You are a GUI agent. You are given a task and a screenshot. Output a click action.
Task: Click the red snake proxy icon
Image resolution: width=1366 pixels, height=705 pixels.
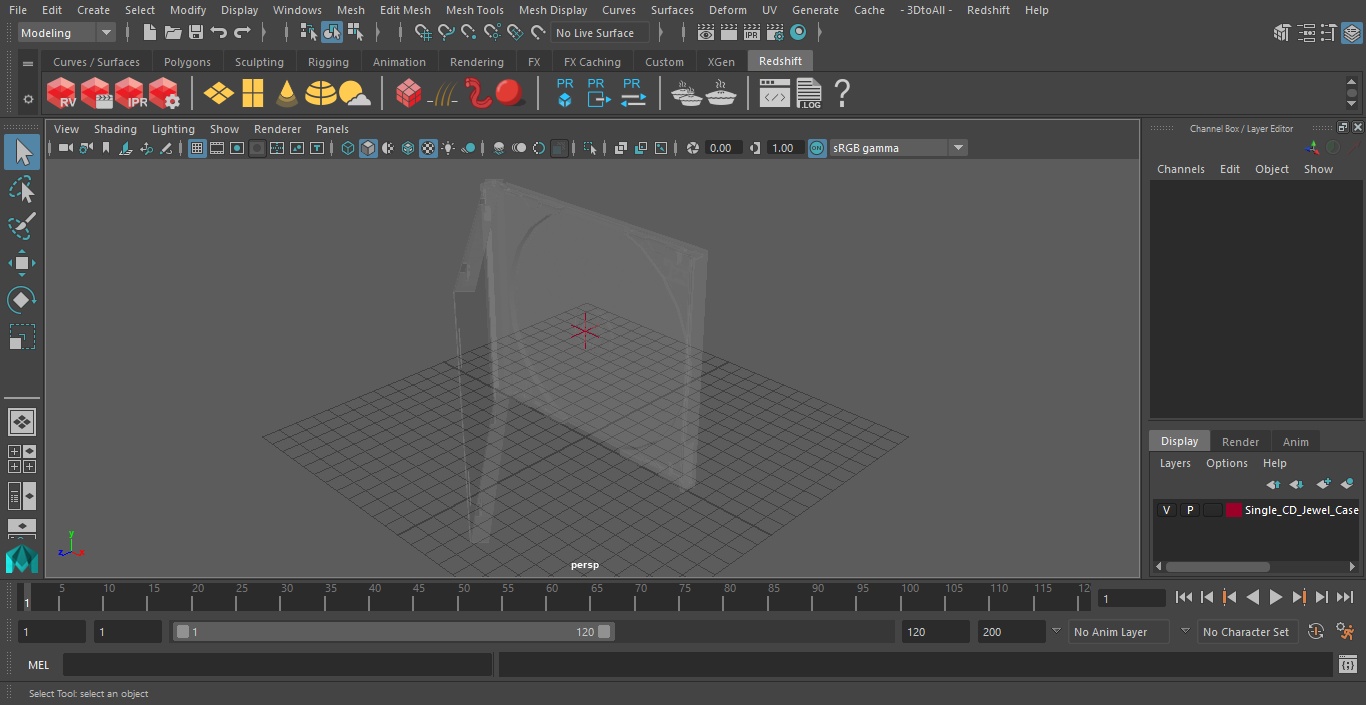pos(478,94)
